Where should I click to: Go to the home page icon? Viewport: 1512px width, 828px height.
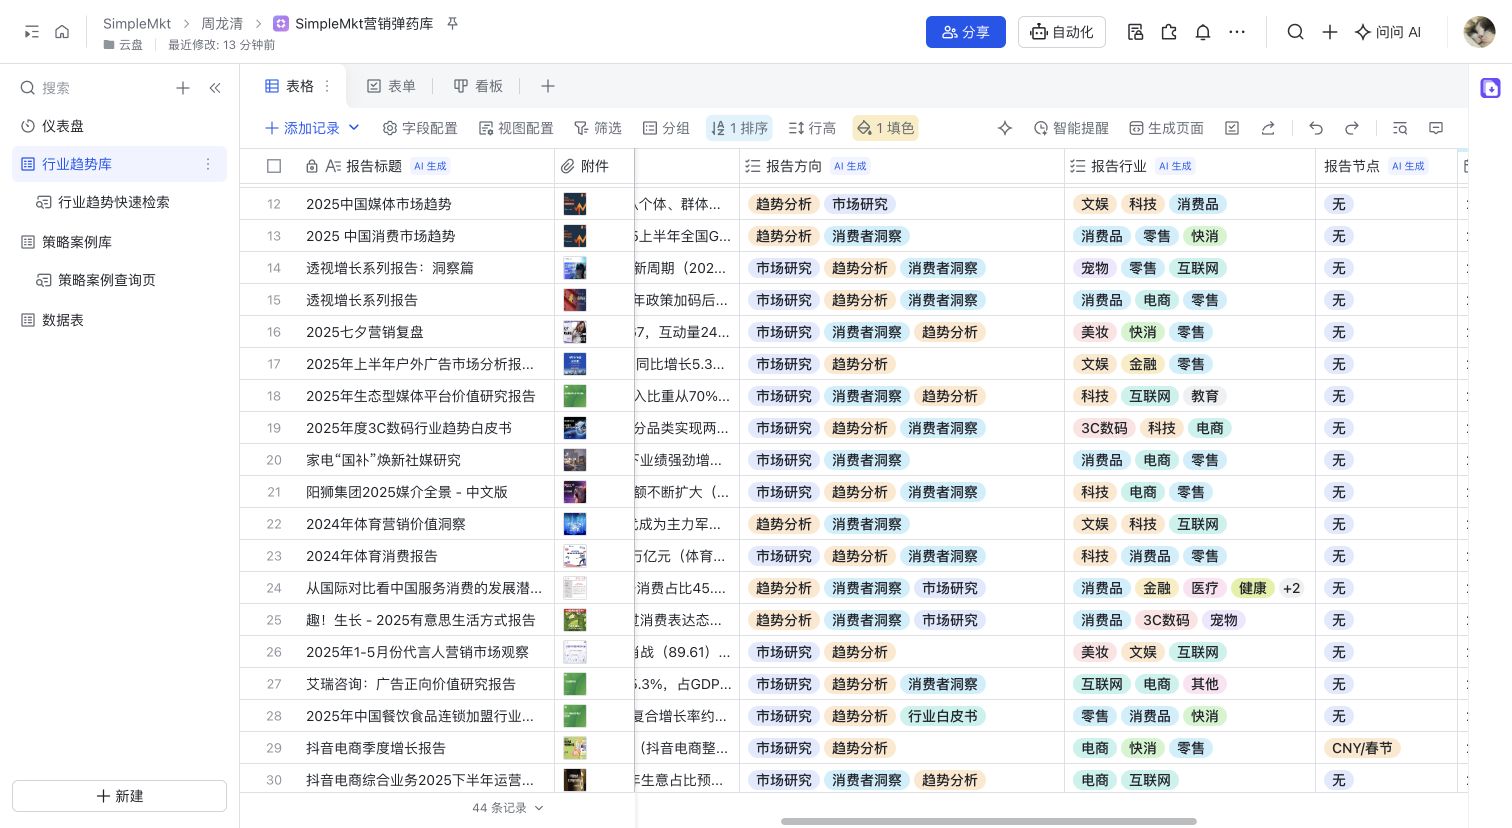click(62, 32)
